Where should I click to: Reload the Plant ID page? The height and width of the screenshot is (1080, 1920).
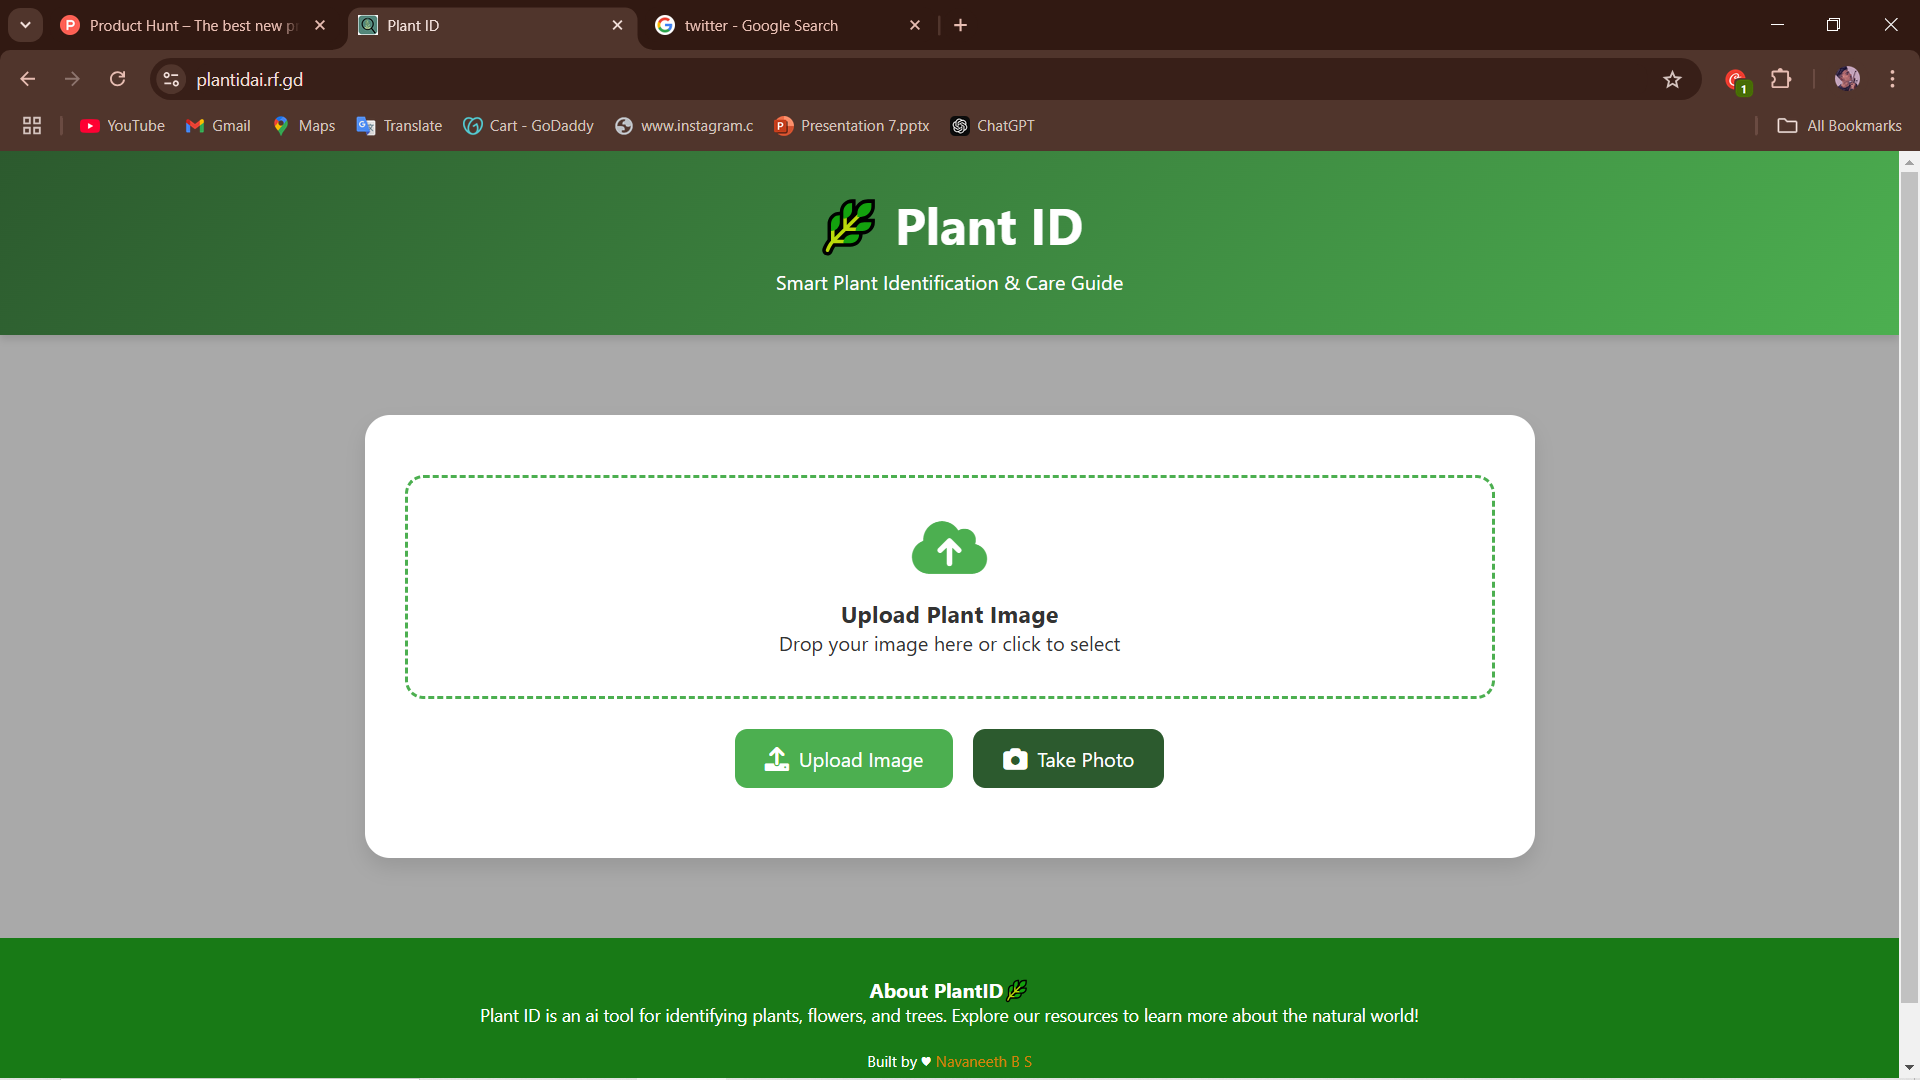[118, 79]
